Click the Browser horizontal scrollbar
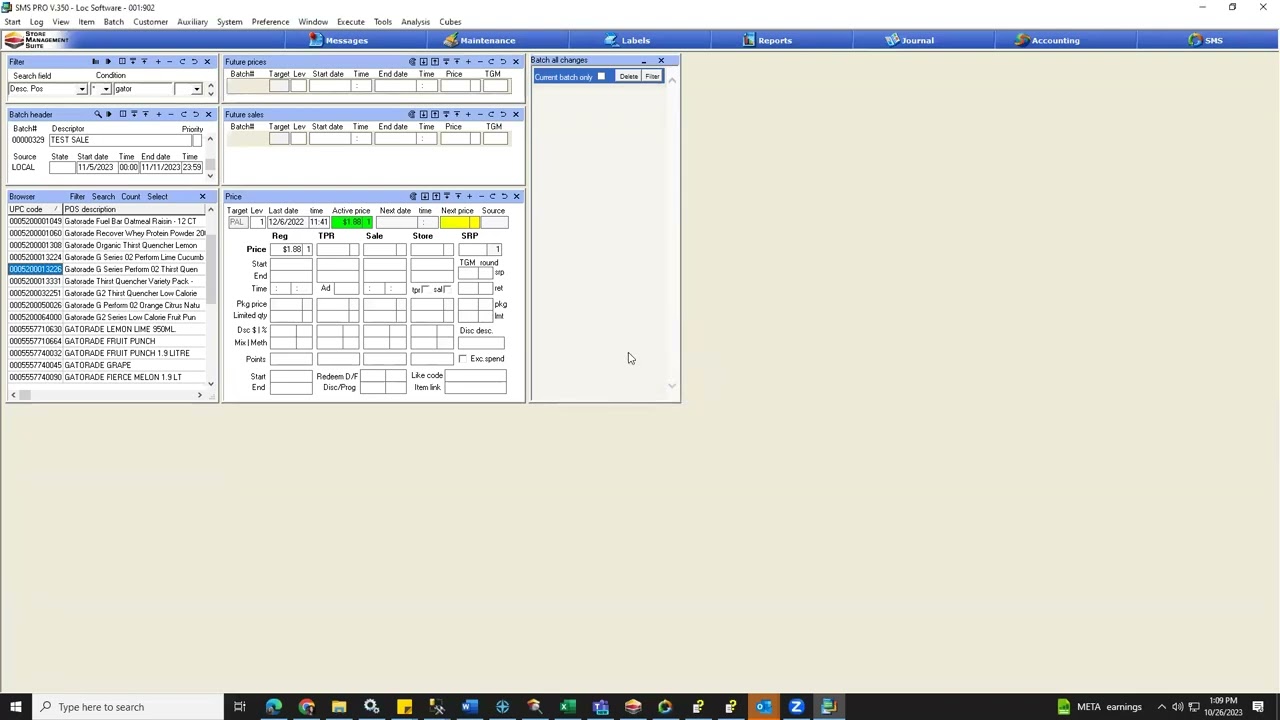The width and height of the screenshot is (1280, 720). coord(108,395)
